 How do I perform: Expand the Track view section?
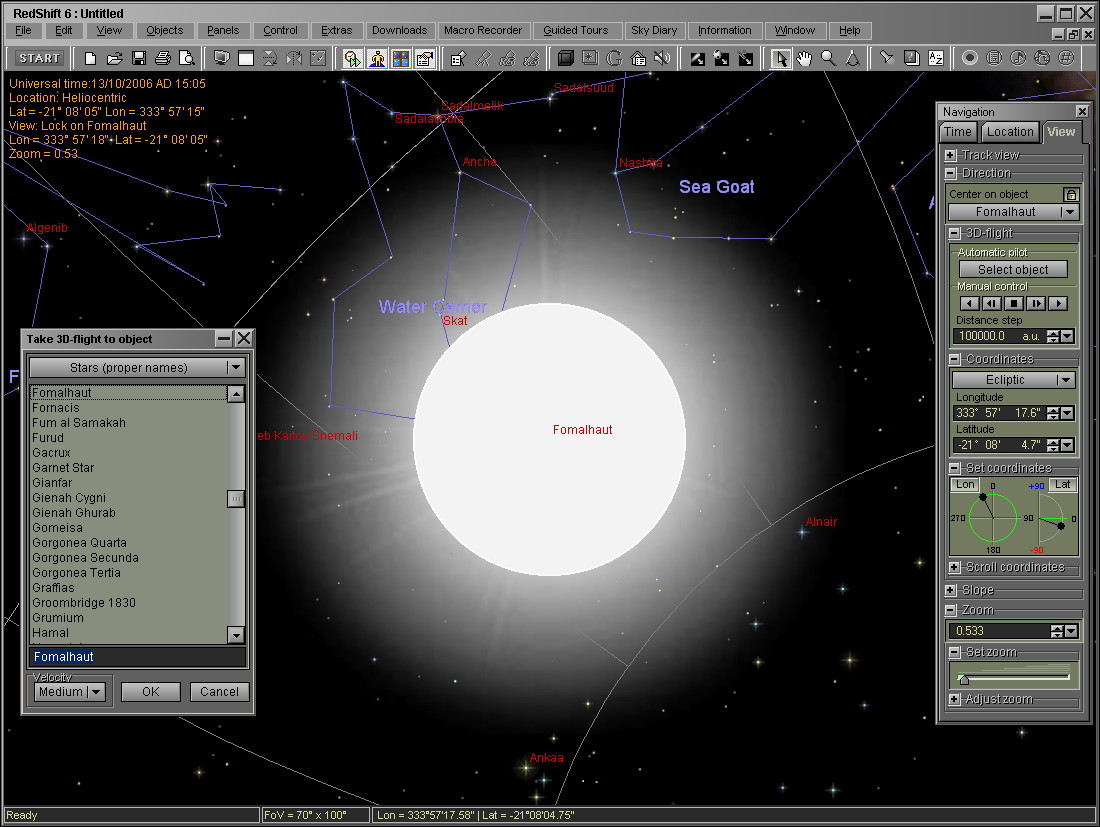pos(951,155)
